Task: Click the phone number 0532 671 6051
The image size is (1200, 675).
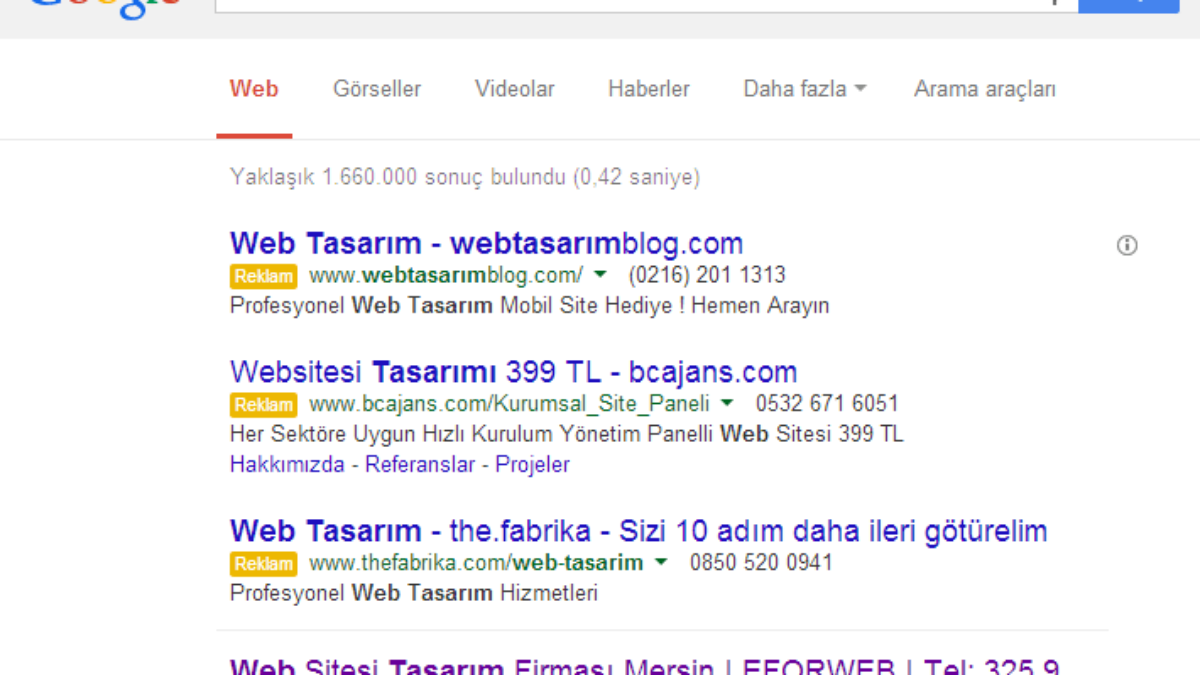Action: (x=827, y=404)
